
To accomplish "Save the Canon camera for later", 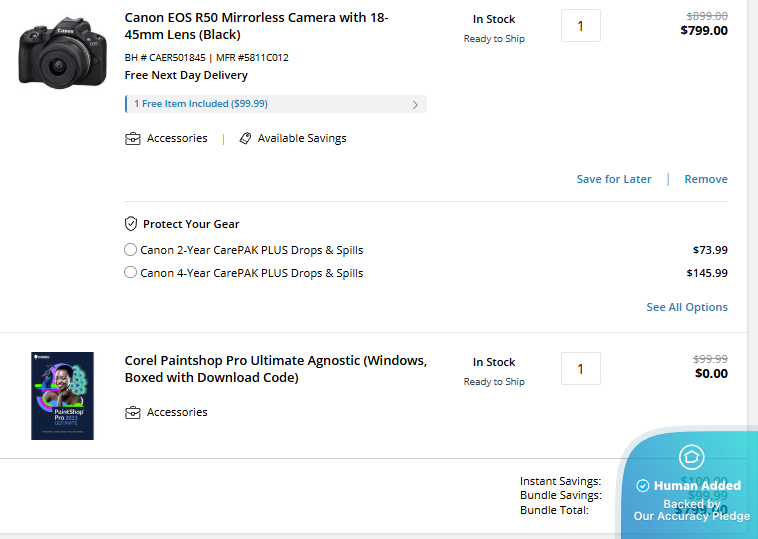I will (613, 179).
